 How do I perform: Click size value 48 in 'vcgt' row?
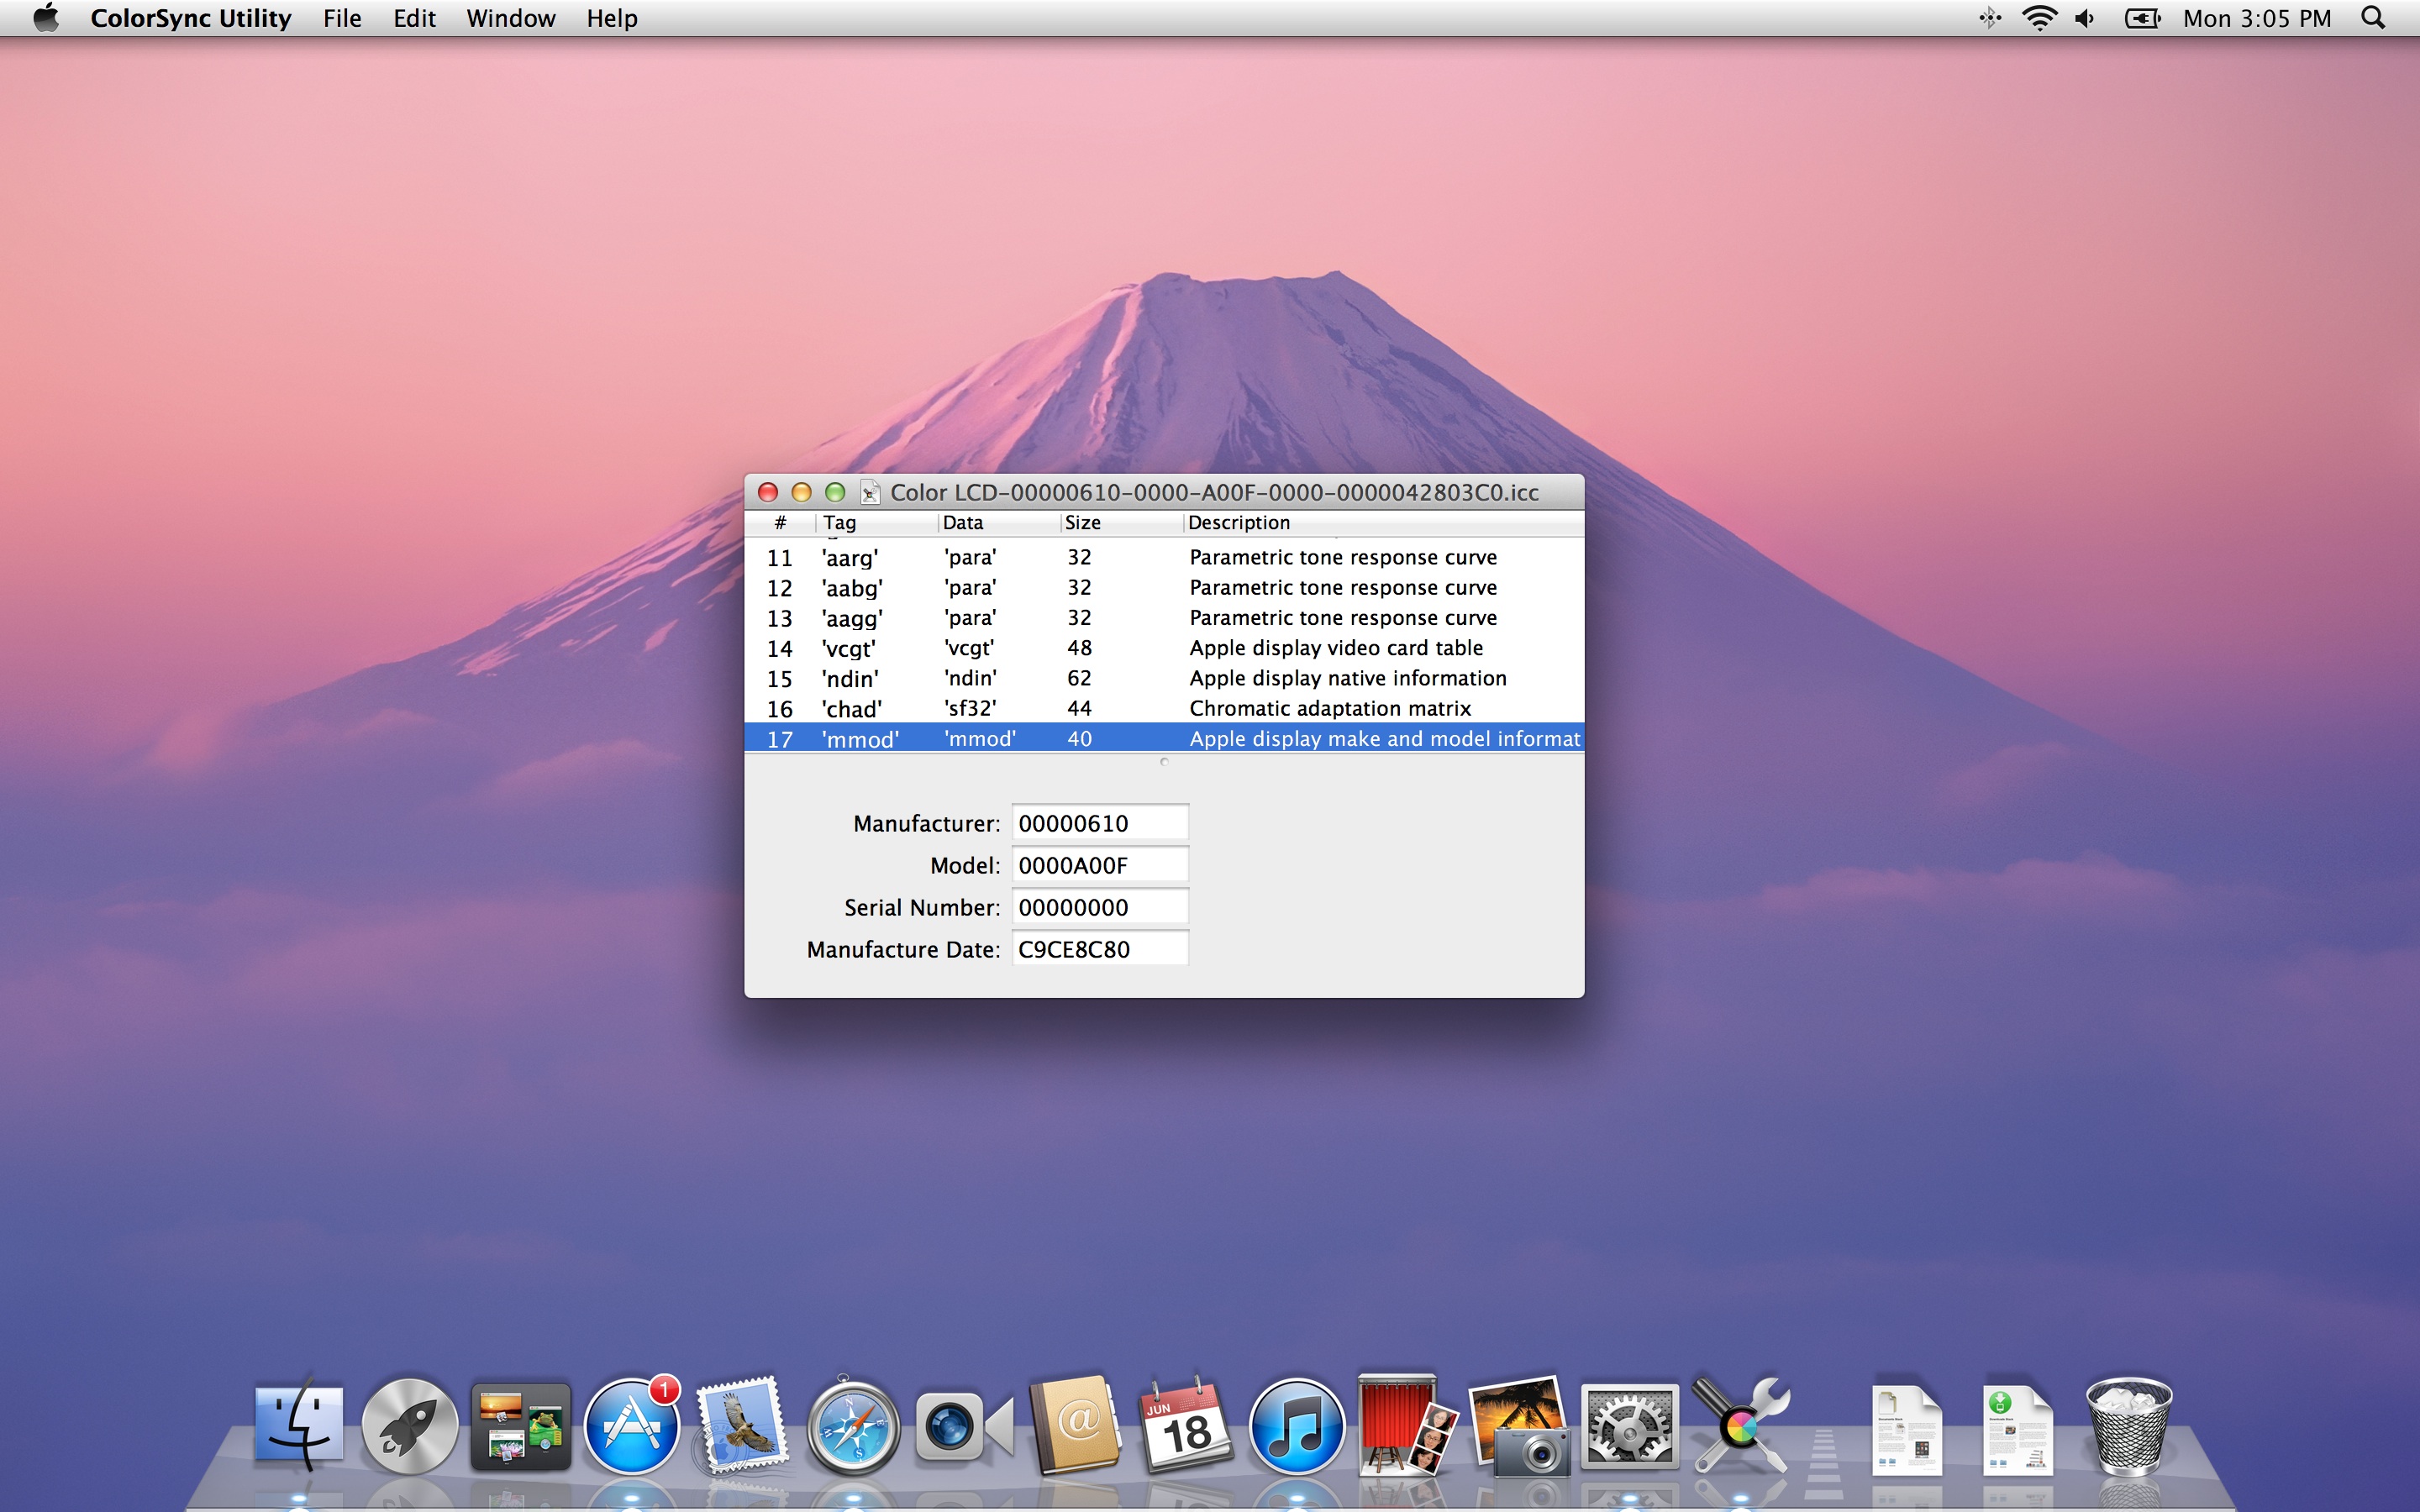(1079, 648)
